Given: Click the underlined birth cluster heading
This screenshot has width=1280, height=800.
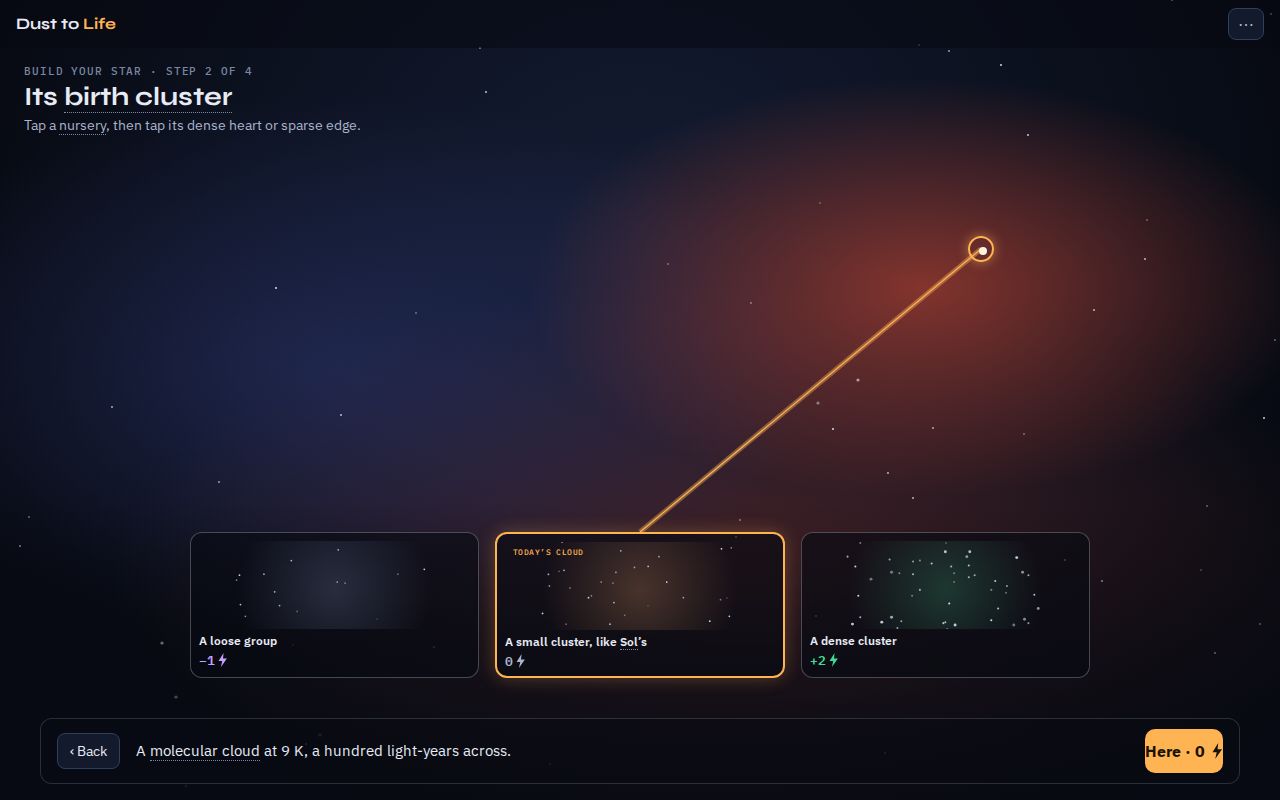Looking at the screenshot, I should (148, 97).
